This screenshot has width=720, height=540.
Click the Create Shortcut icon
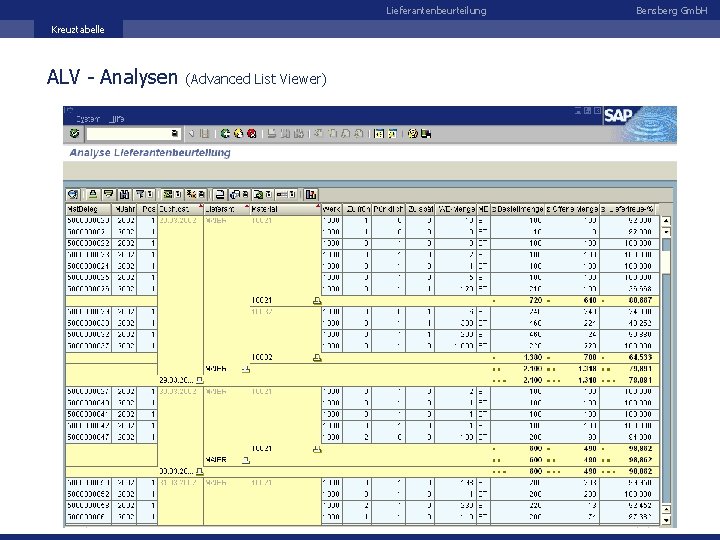pyautogui.click(x=393, y=134)
